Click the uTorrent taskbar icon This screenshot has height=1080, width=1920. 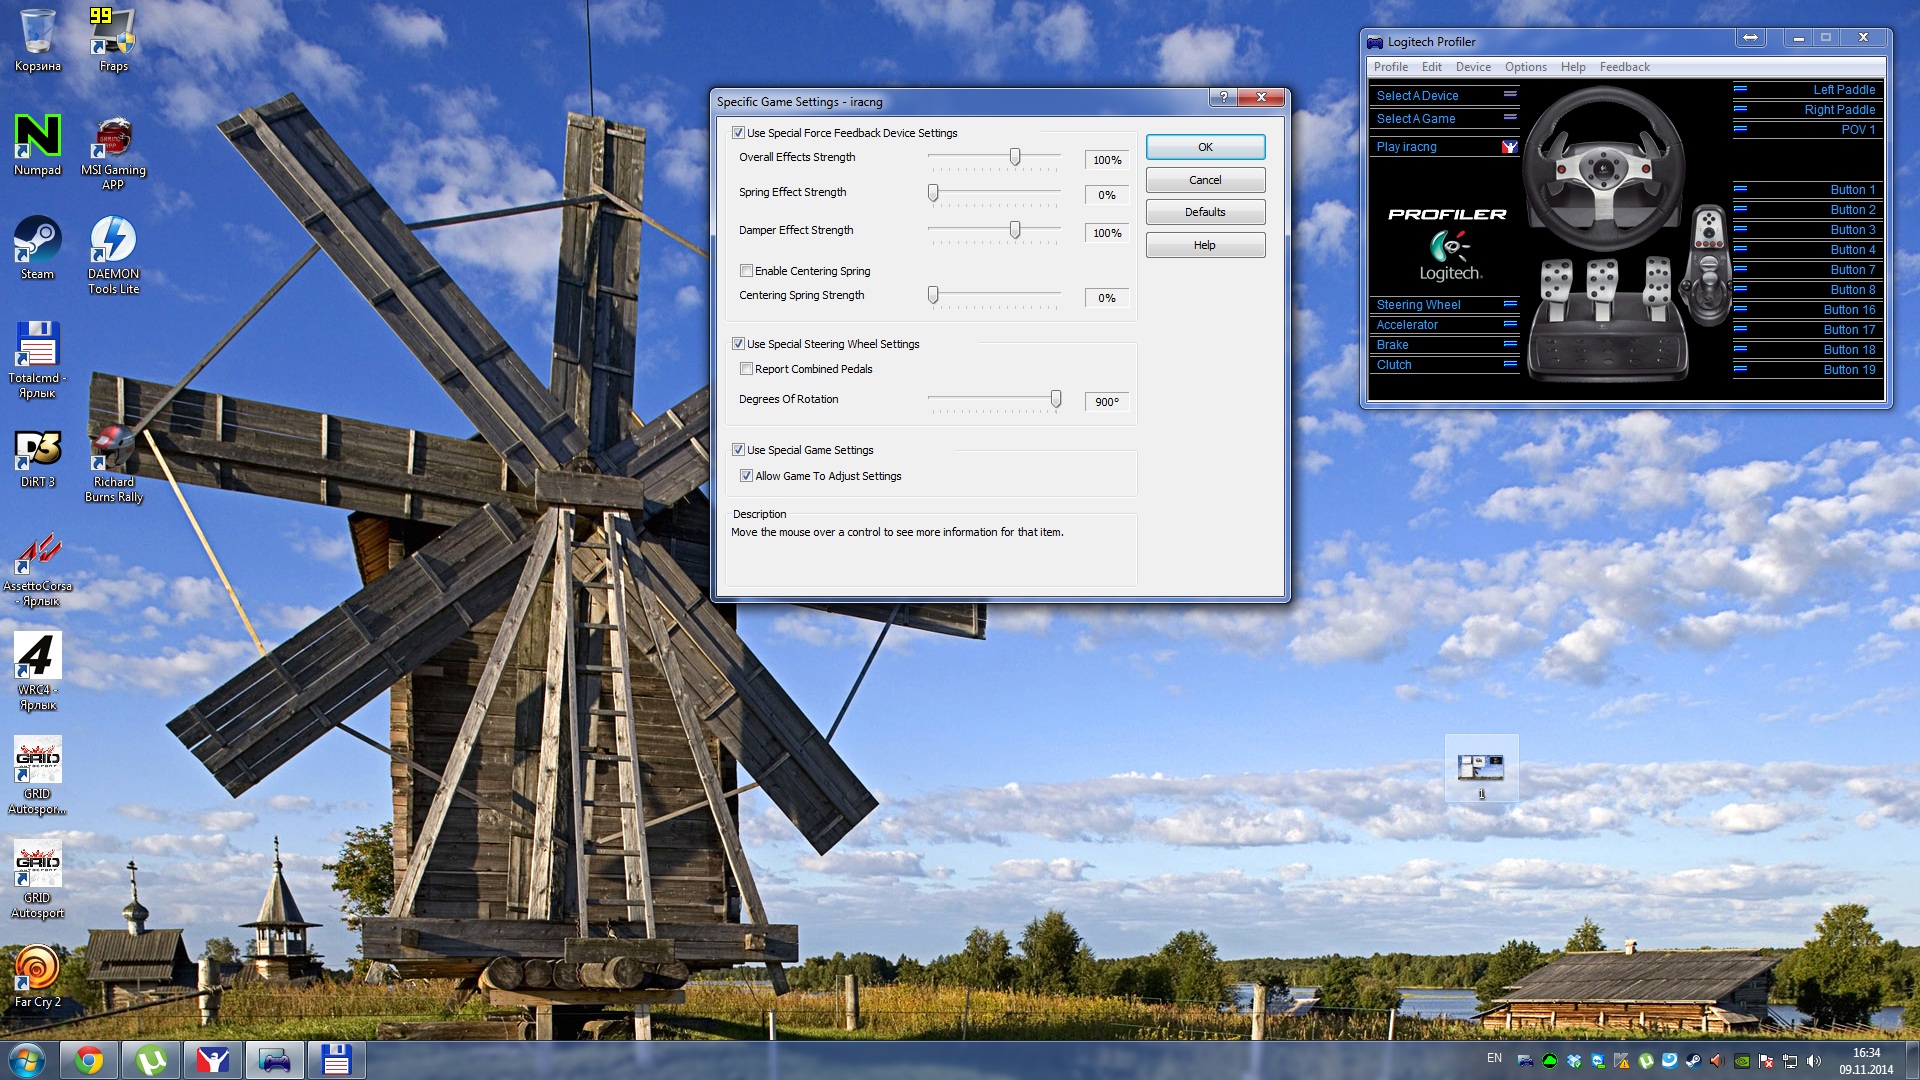(x=151, y=1060)
